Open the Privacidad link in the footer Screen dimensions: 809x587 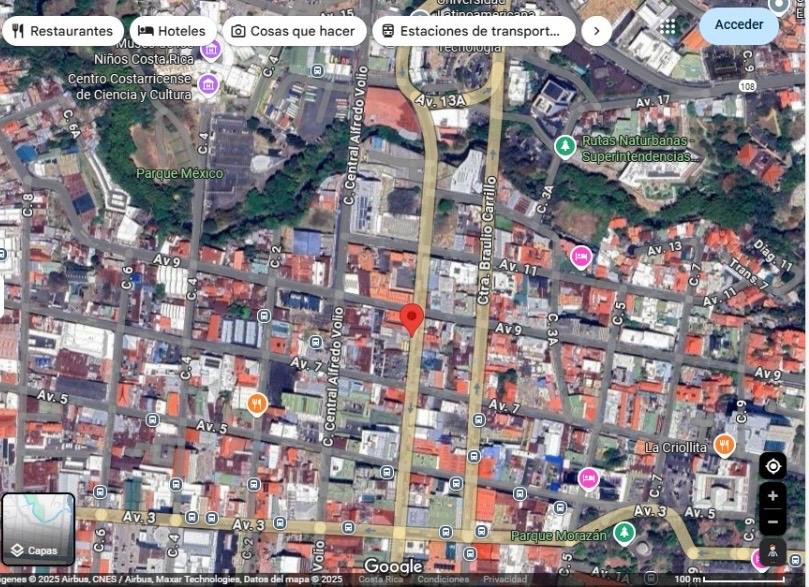click(505, 580)
